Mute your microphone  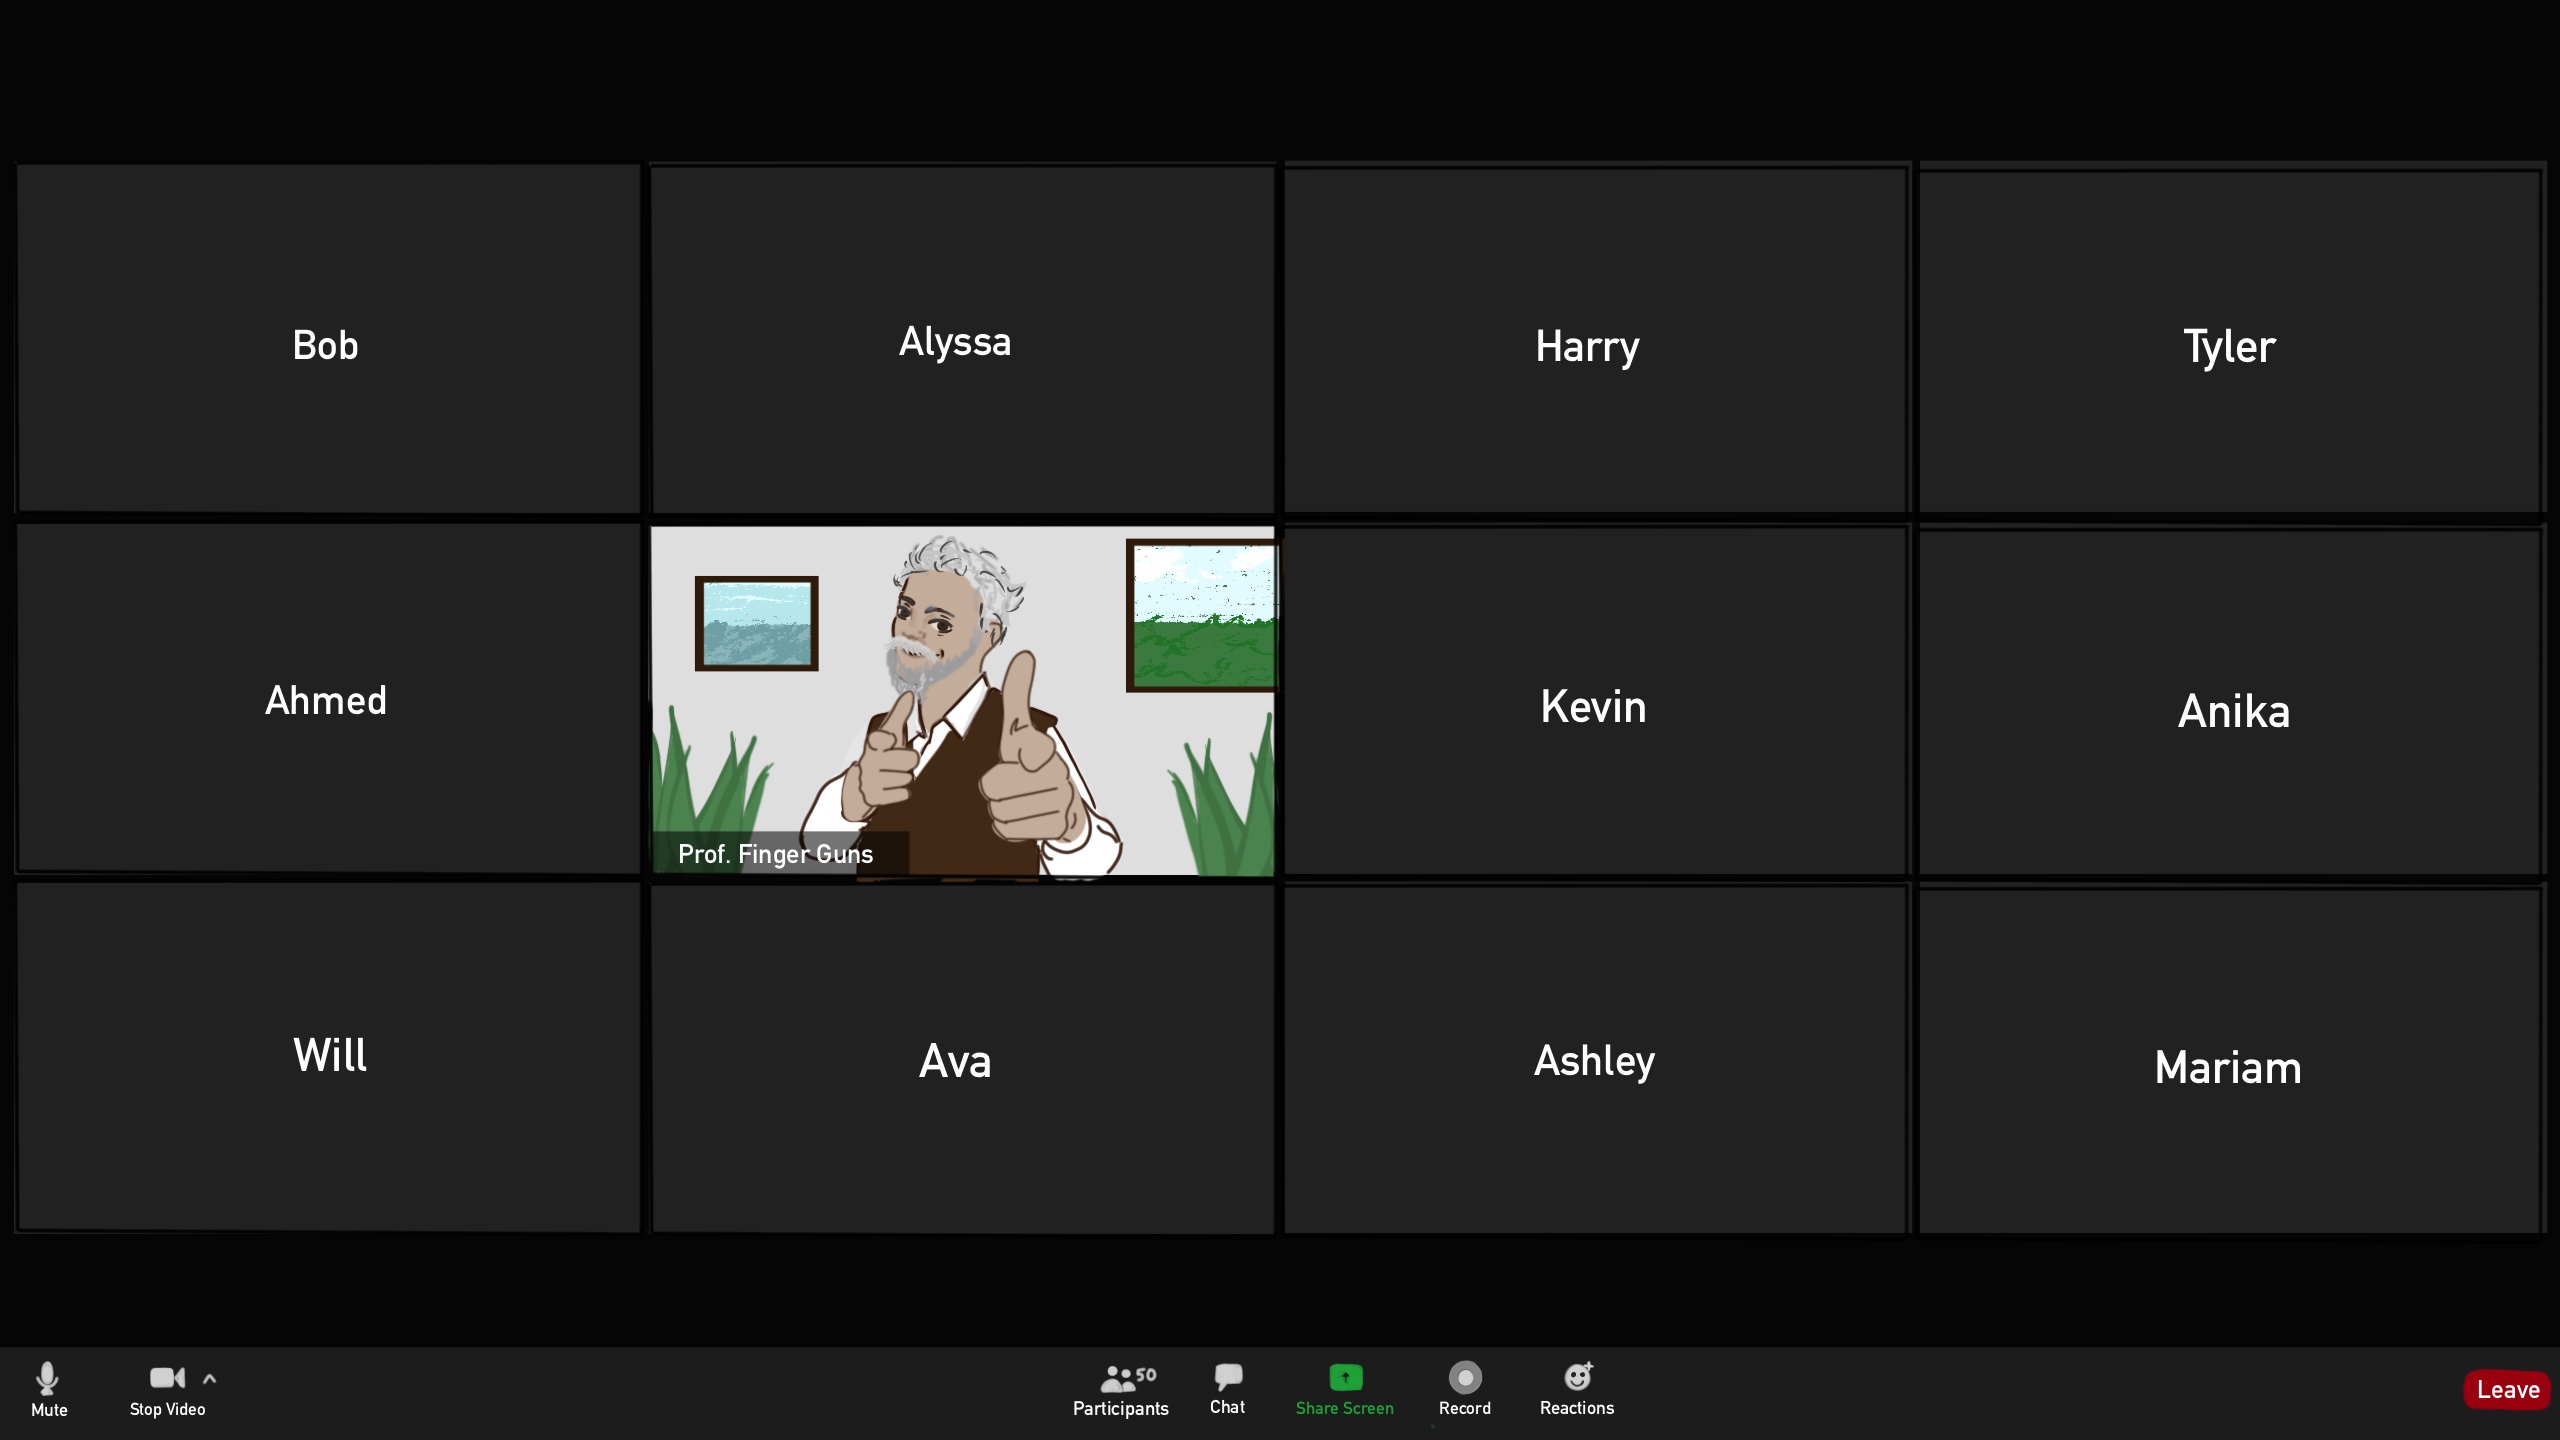pos(49,1389)
